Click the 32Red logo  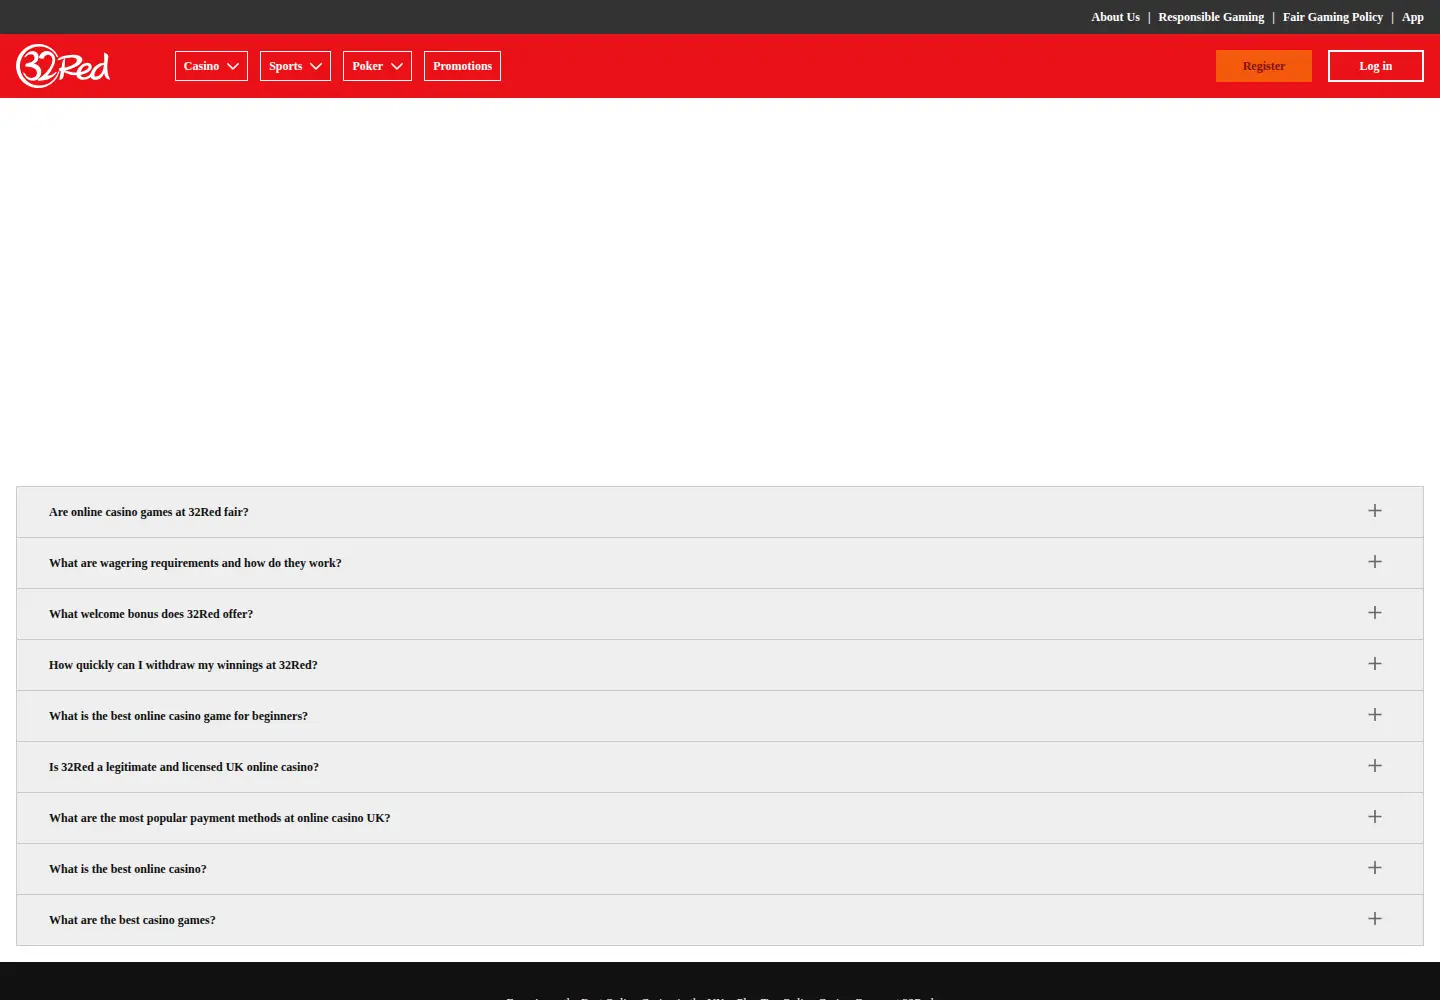pos(63,66)
